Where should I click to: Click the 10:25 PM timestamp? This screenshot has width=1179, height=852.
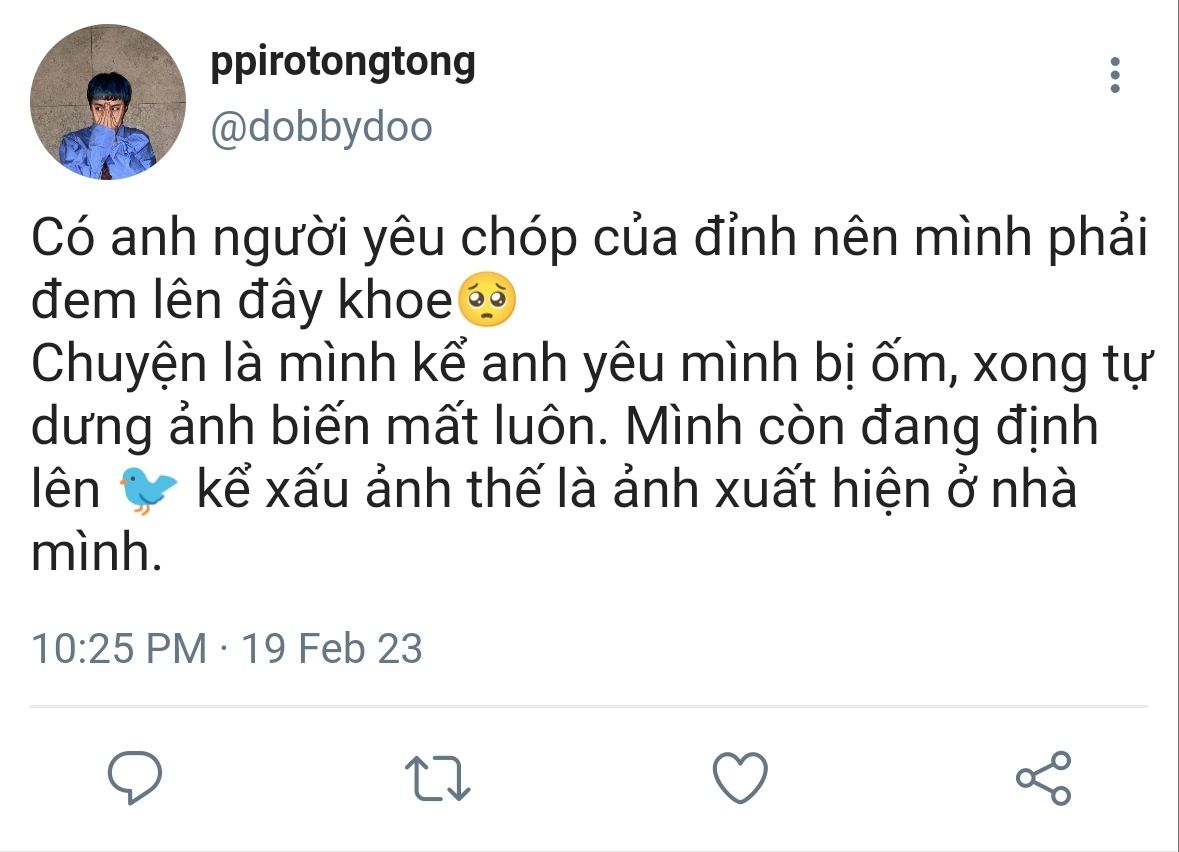(x=119, y=648)
